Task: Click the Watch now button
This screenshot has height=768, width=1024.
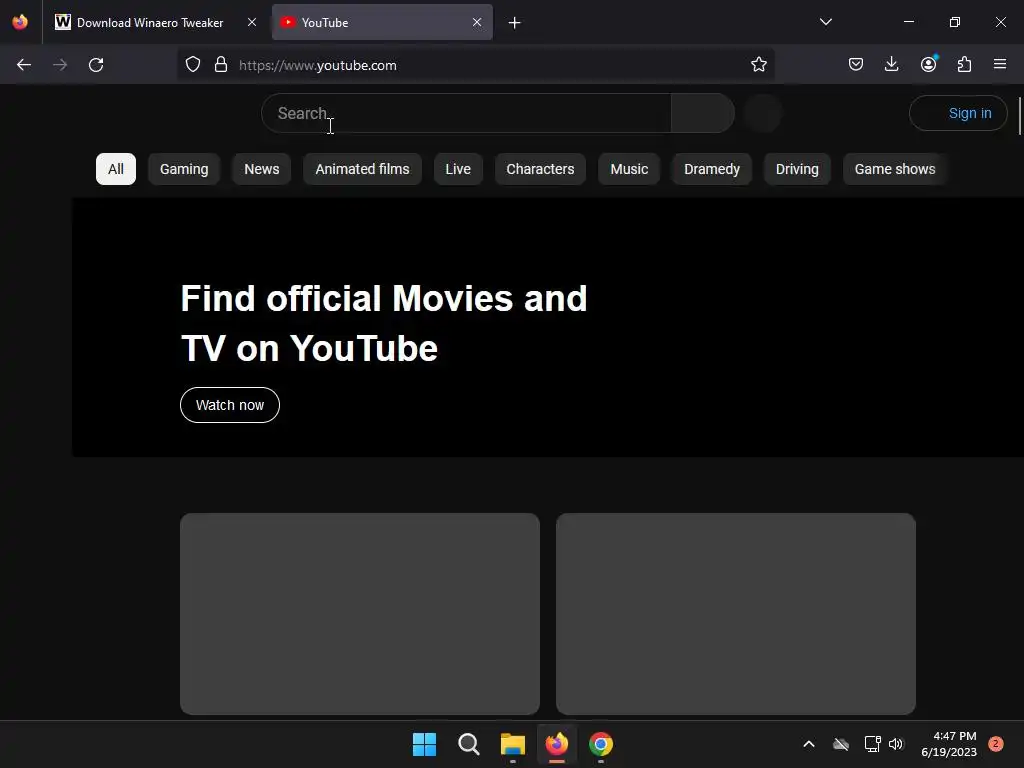Action: click(x=230, y=405)
